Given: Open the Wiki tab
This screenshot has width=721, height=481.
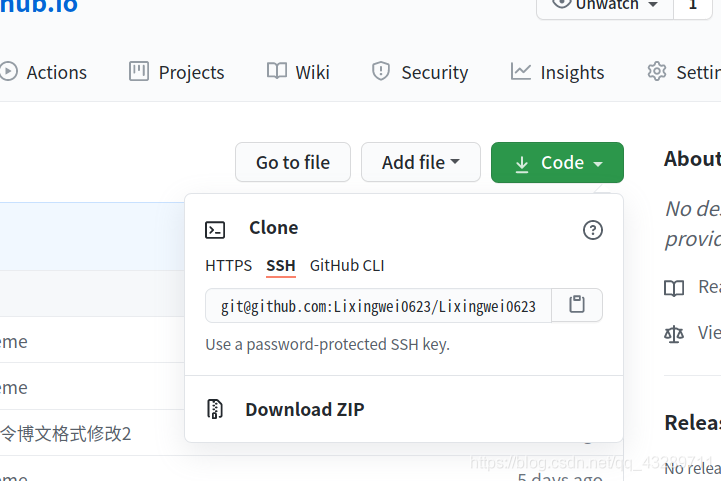Looking at the screenshot, I should pyautogui.click(x=298, y=72).
